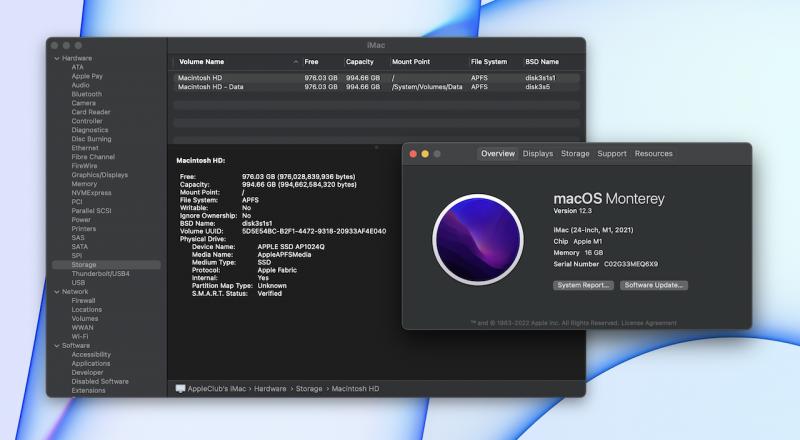Open Firewall under Network
Viewport: 800px width, 440px height.
[84, 301]
